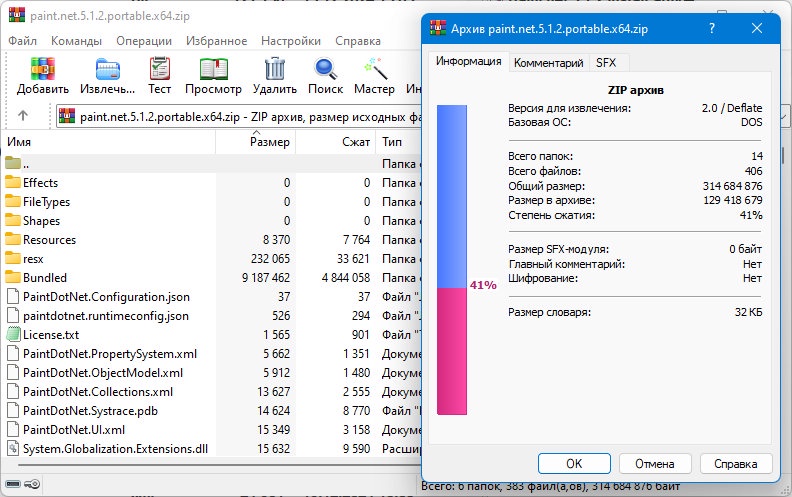Click Размер в архиве value 129 418 679

[x=732, y=200]
